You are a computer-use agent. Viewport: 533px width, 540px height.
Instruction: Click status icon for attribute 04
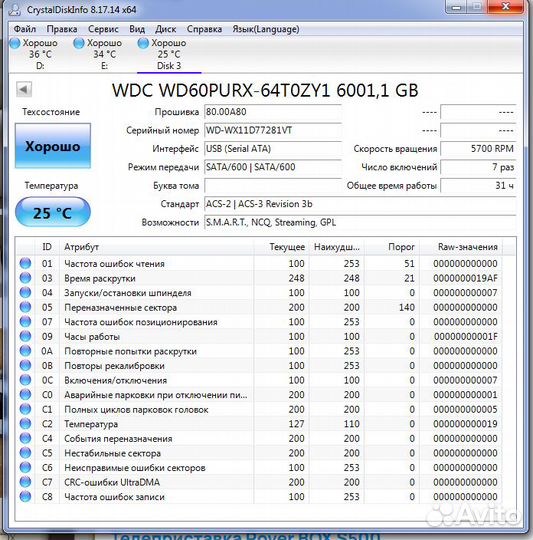coord(25,292)
